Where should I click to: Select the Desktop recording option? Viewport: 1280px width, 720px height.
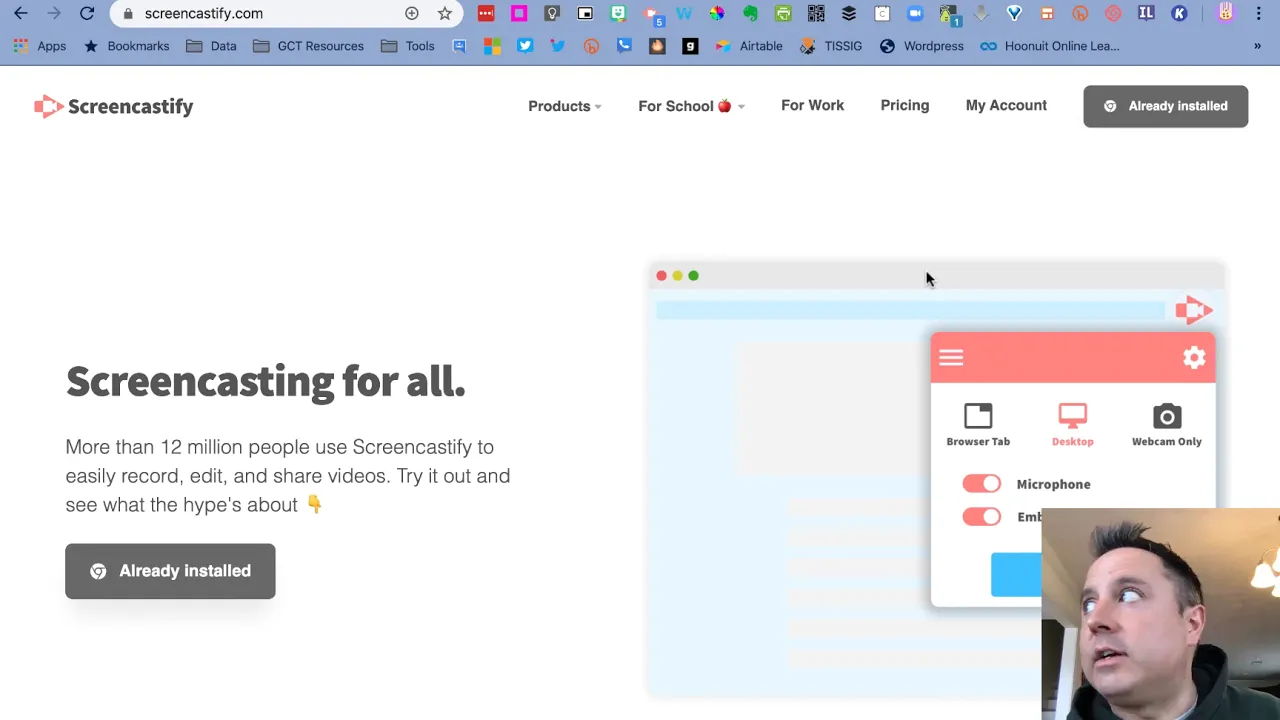coord(1072,424)
